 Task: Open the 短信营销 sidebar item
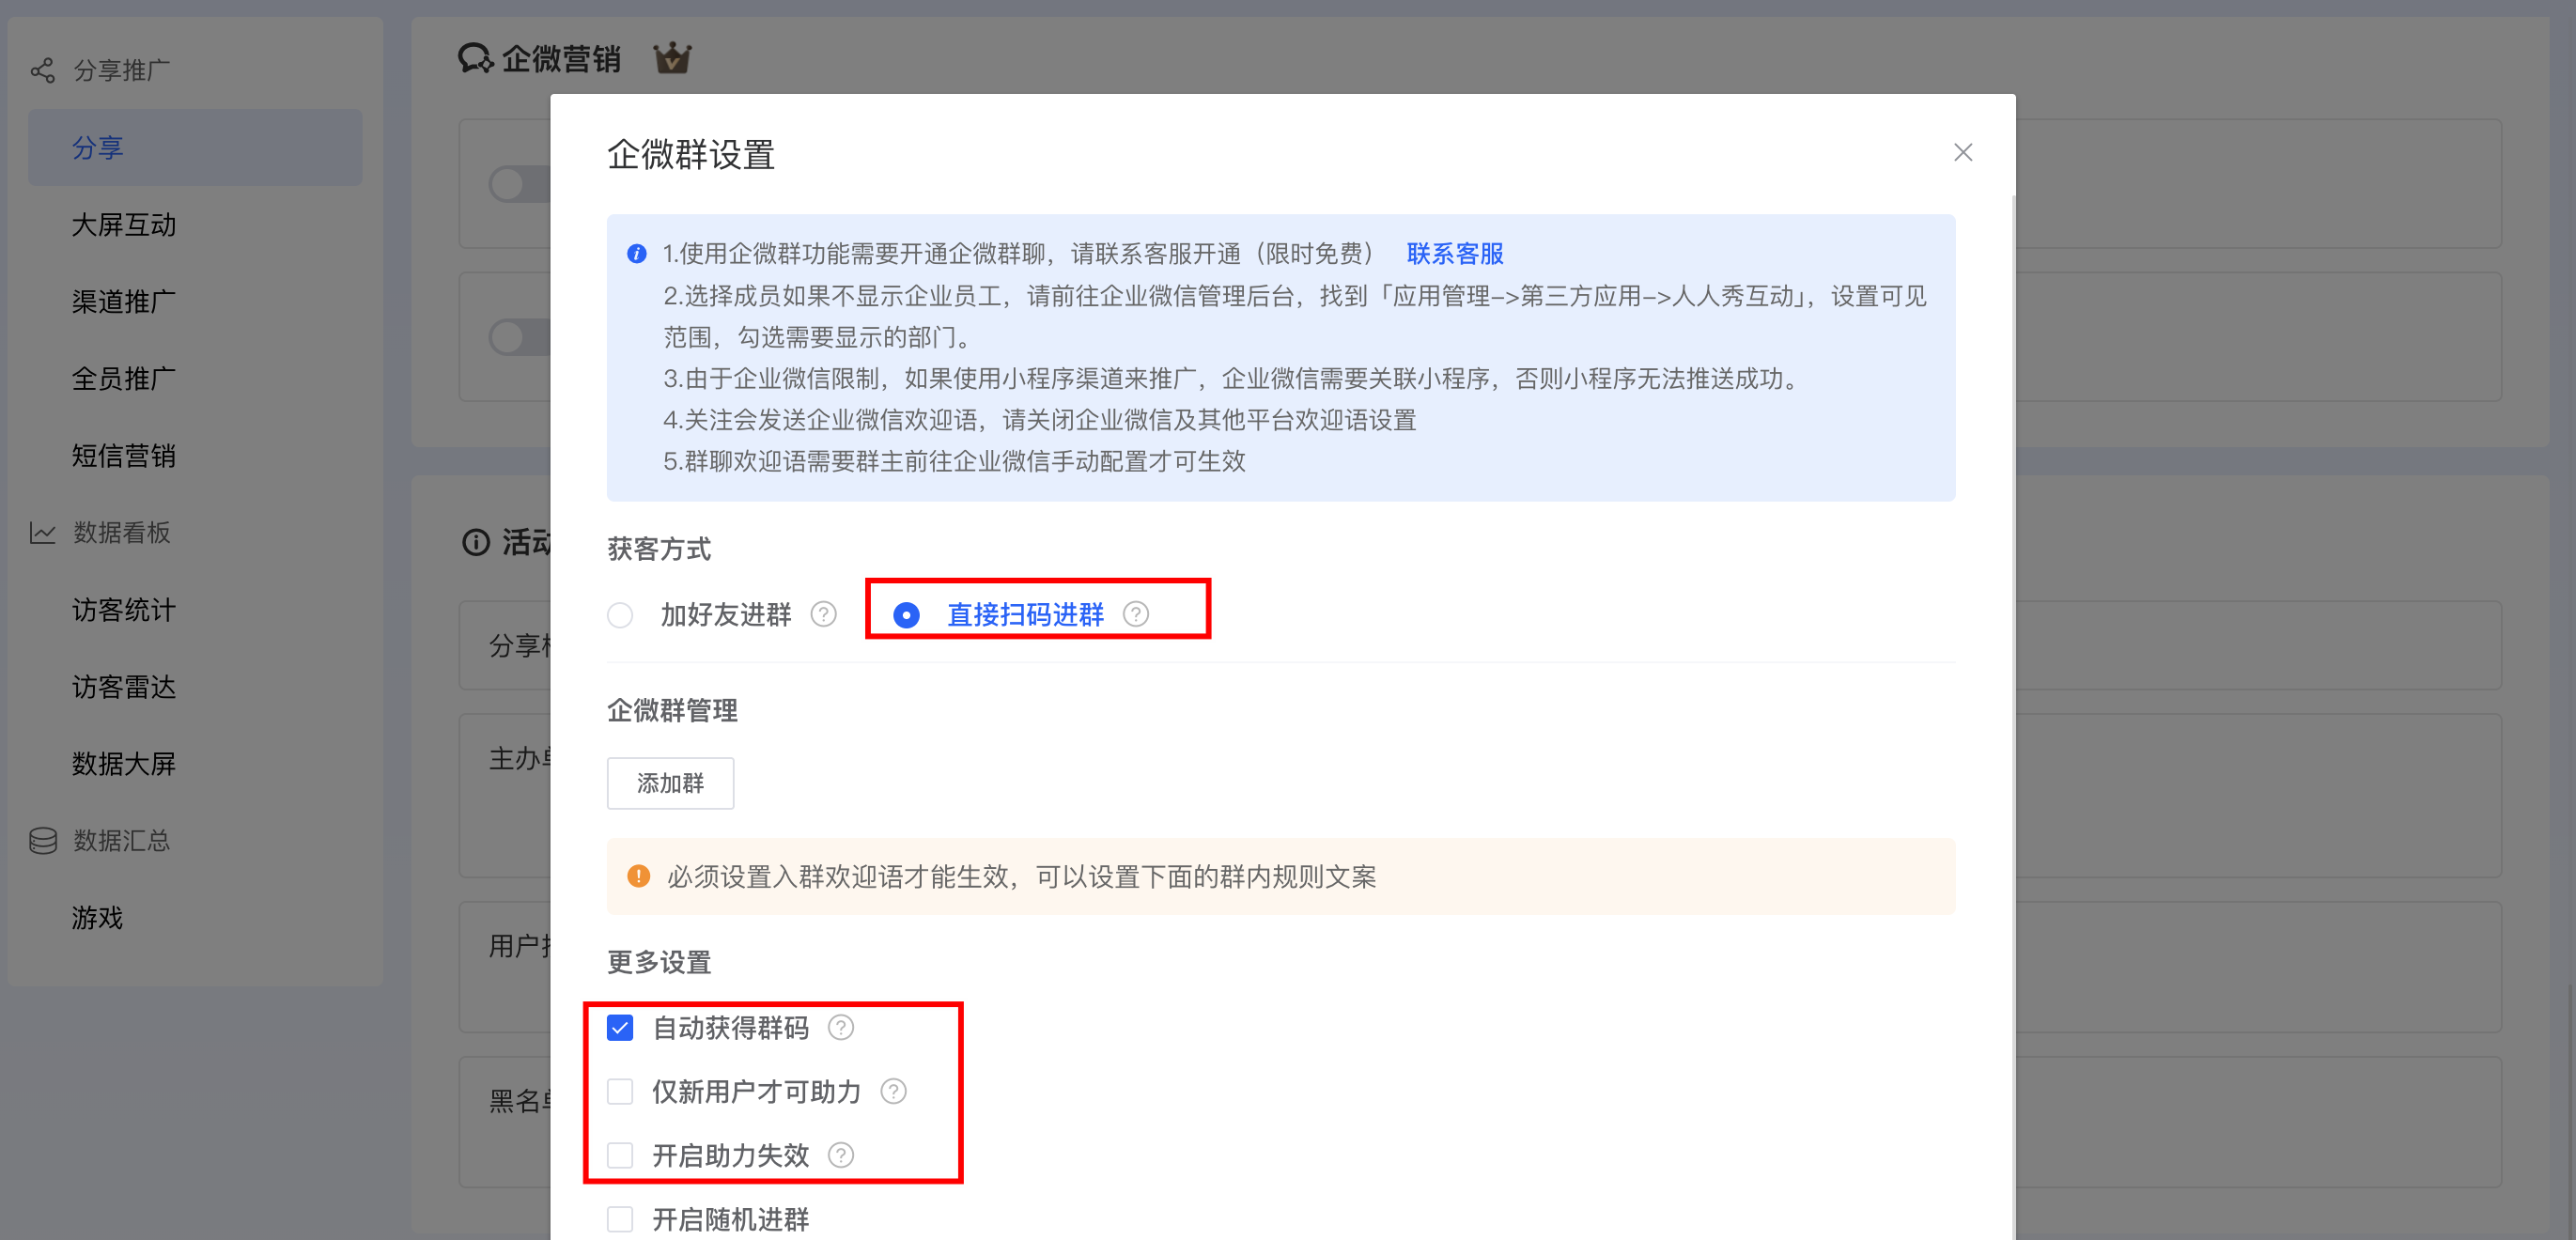[124, 456]
